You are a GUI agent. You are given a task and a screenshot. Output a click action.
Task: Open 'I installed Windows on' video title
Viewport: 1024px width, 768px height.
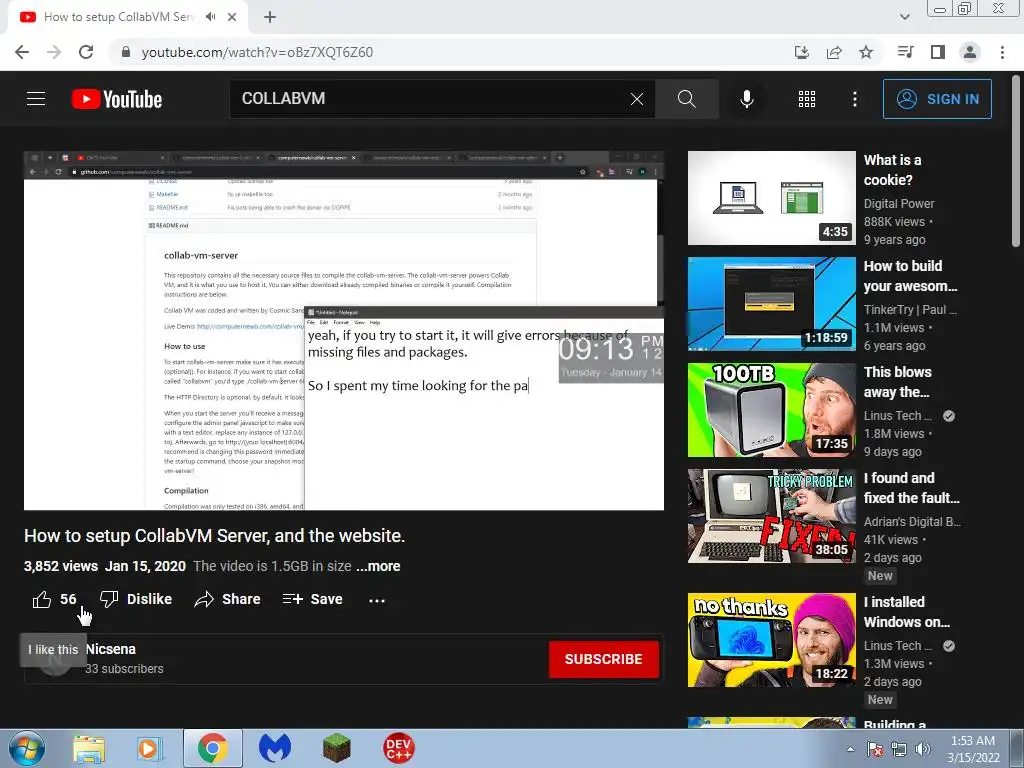click(x=906, y=612)
